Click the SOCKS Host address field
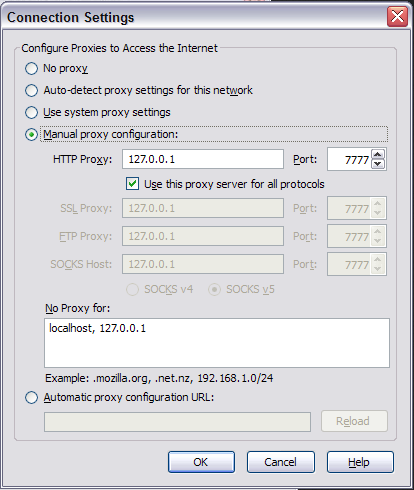Image resolution: width=414 pixels, height=490 pixels. [x=203, y=264]
